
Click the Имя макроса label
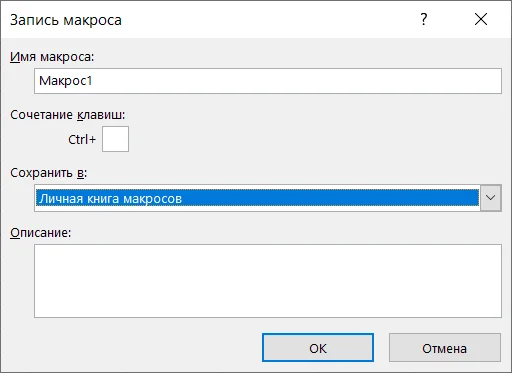point(52,57)
